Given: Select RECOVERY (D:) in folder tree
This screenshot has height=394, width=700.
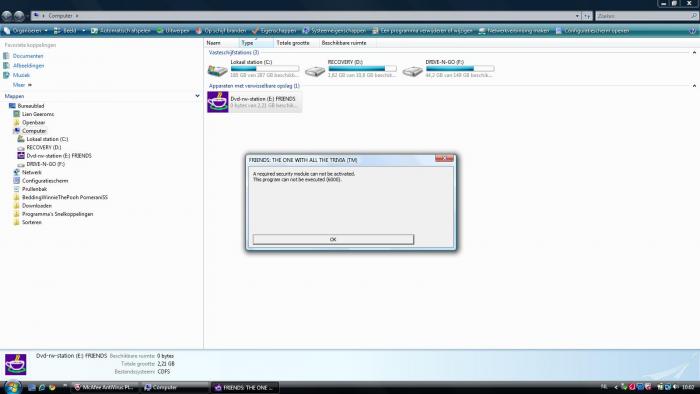Looking at the screenshot, I should click(44, 147).
